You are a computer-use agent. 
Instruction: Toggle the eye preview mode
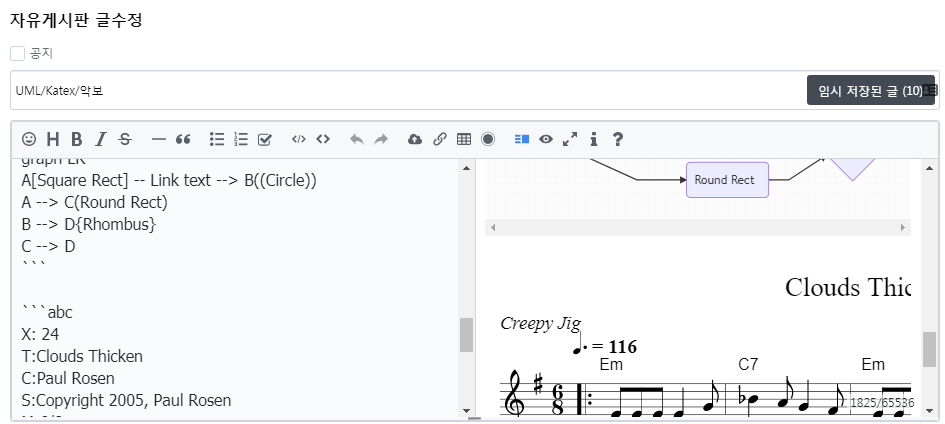click(546, 139)
